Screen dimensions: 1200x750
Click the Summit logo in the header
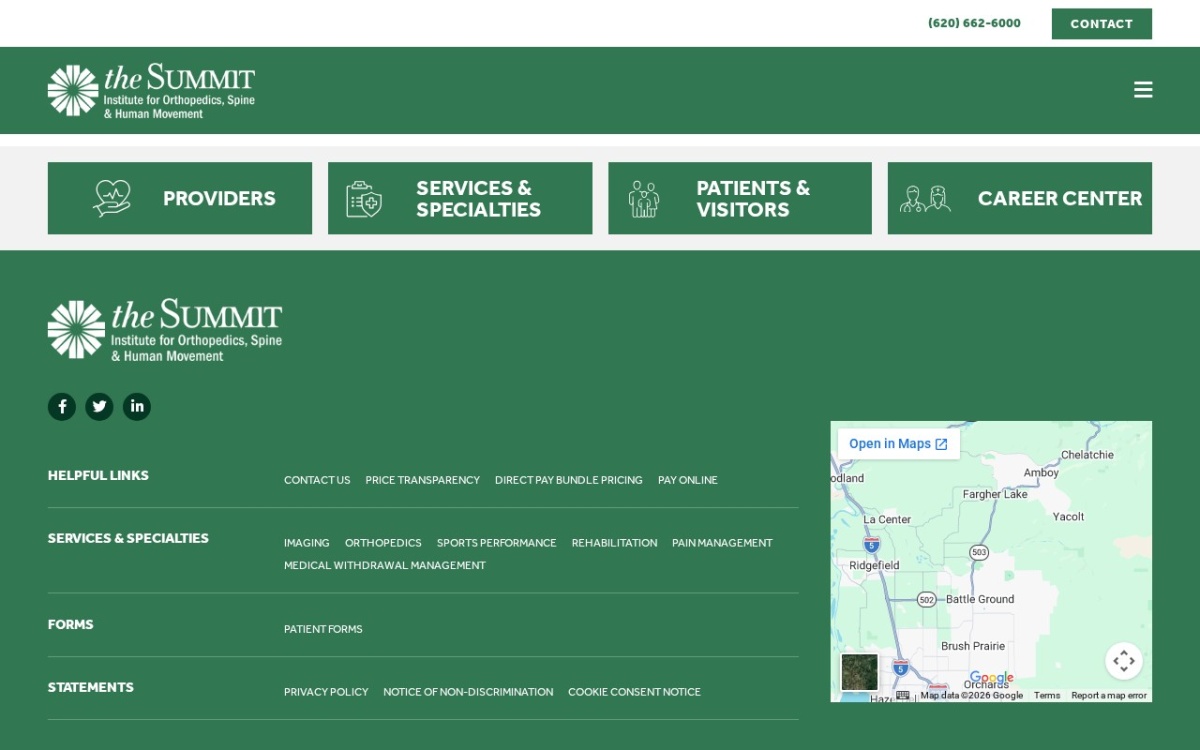[152, 91]
